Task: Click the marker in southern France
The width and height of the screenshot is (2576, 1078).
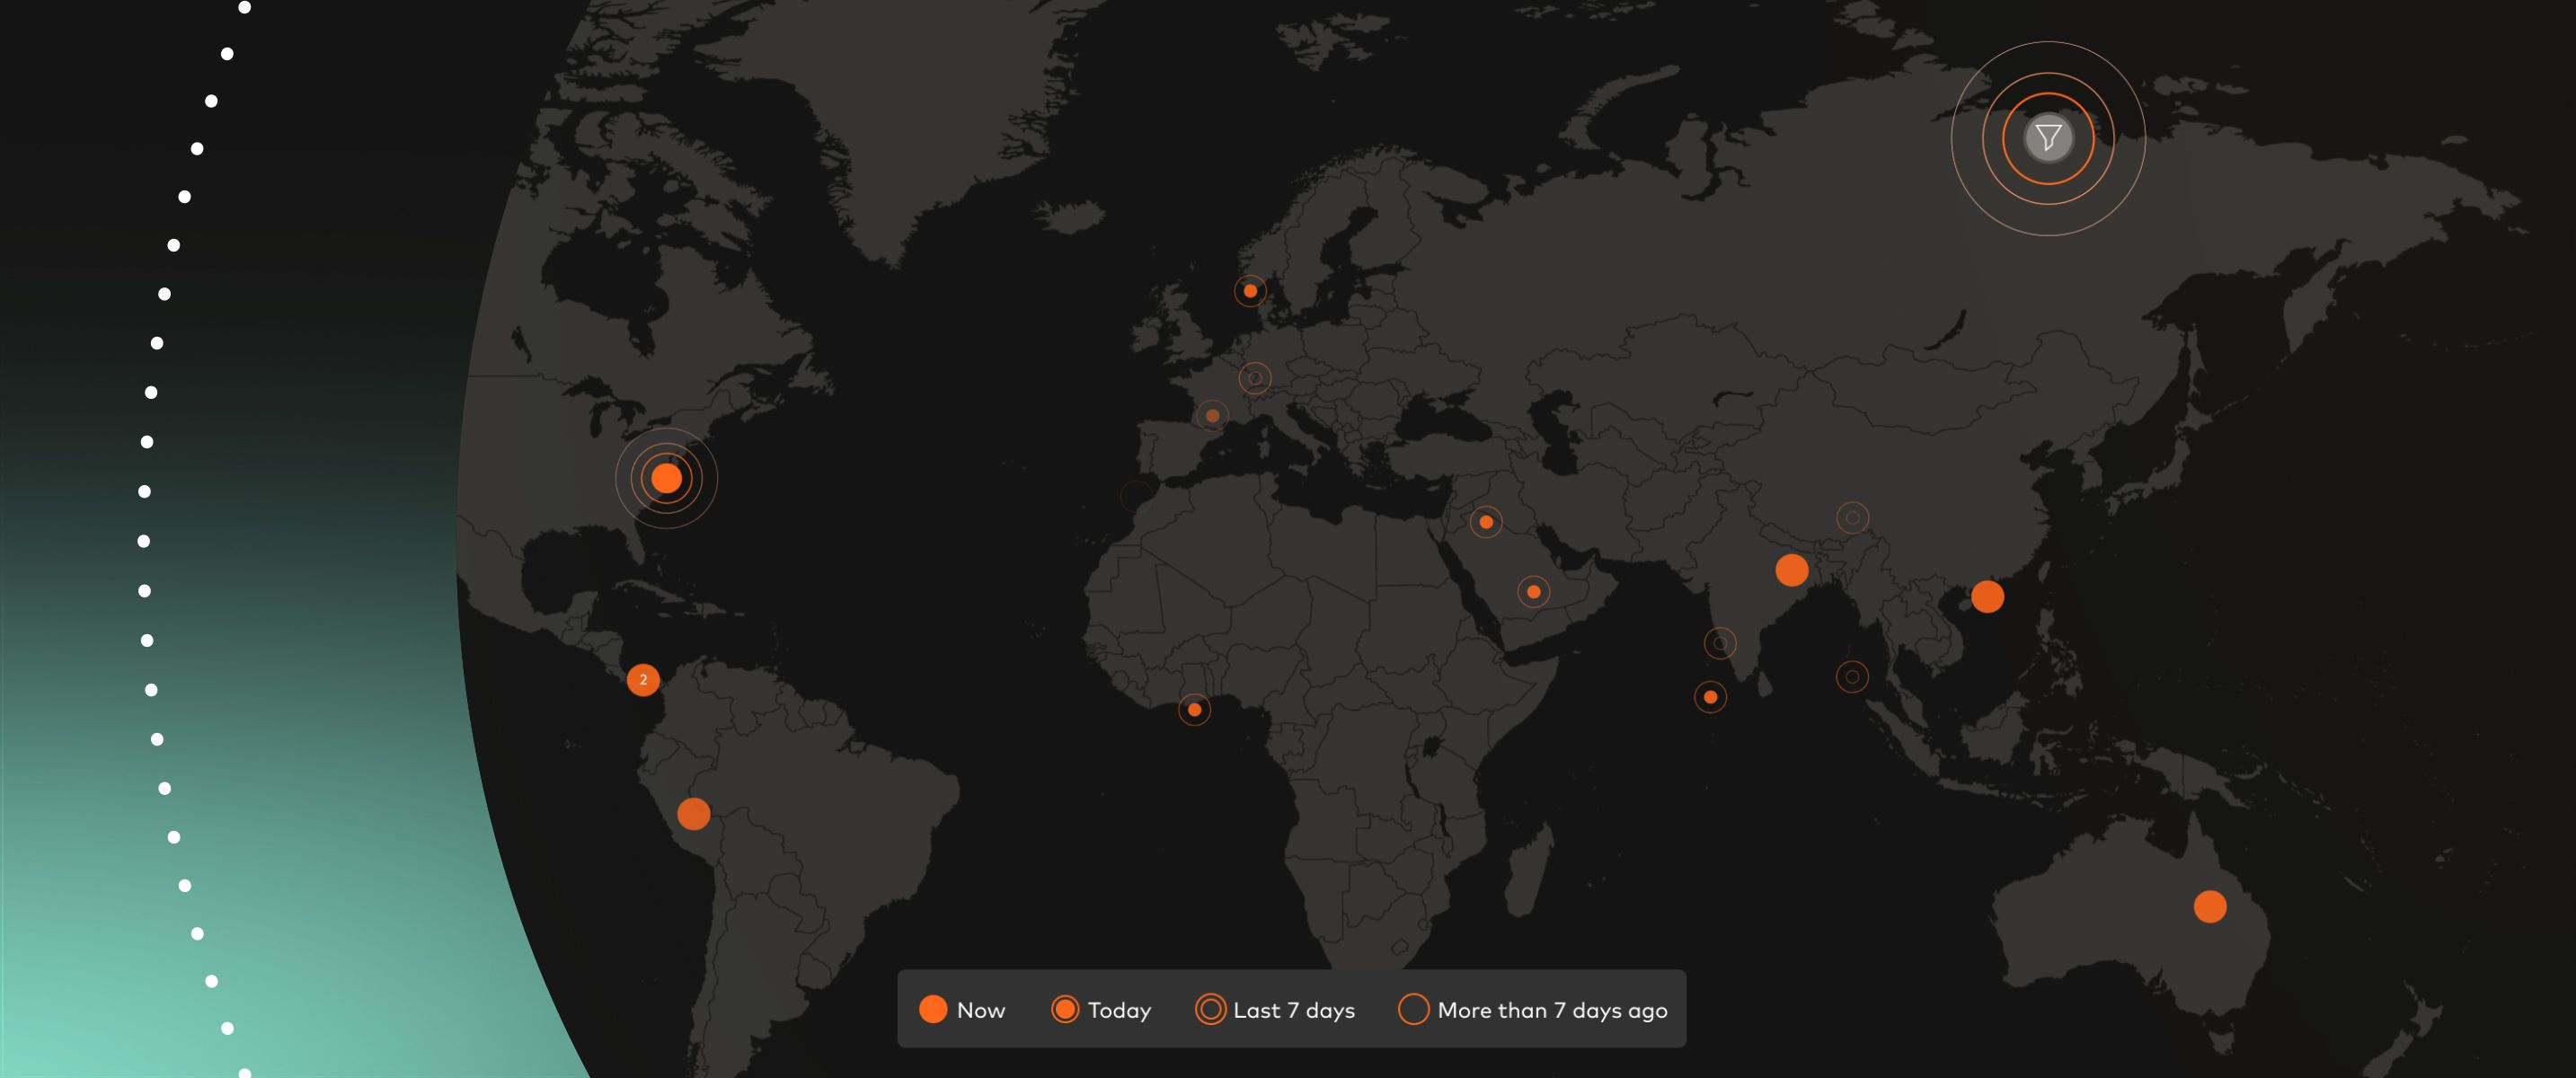Action: point(1212,416)
